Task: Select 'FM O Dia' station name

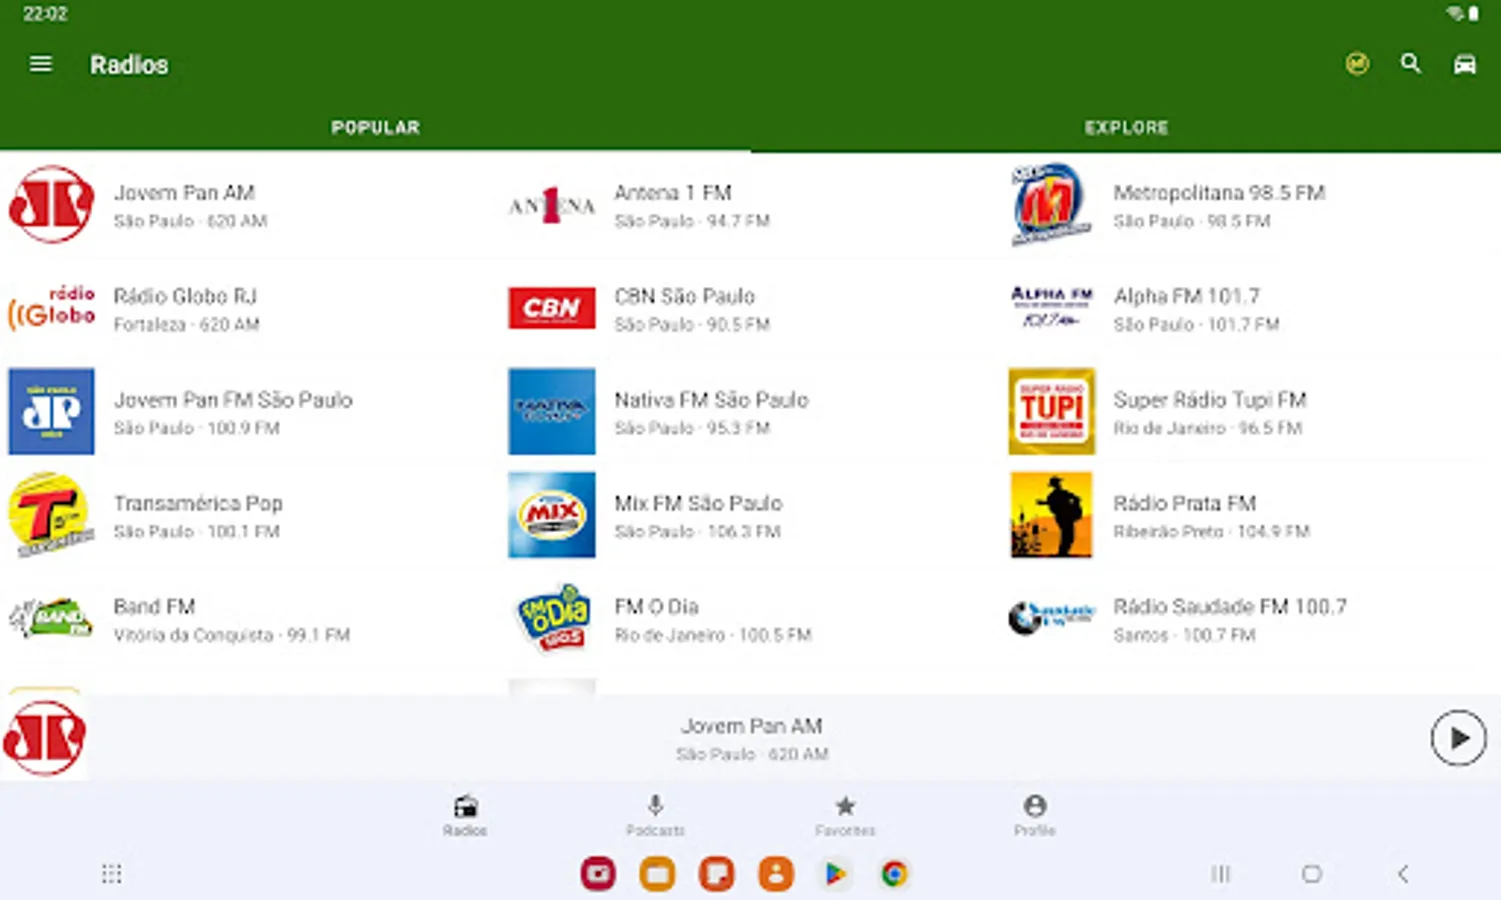Action: (x=656, y=606)
